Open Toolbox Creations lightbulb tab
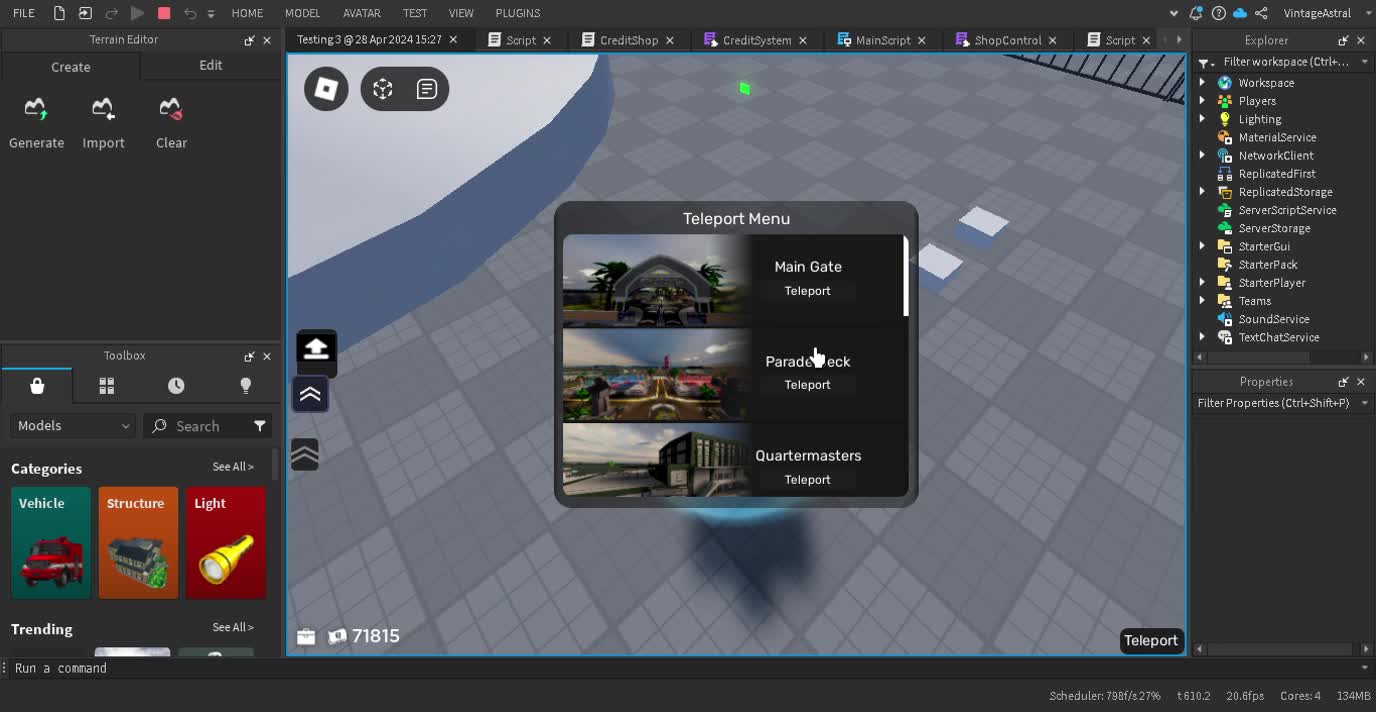Image resolution: width=1376 pixels, height=712 pixels. pyautogui.click(x=246, y=386)
